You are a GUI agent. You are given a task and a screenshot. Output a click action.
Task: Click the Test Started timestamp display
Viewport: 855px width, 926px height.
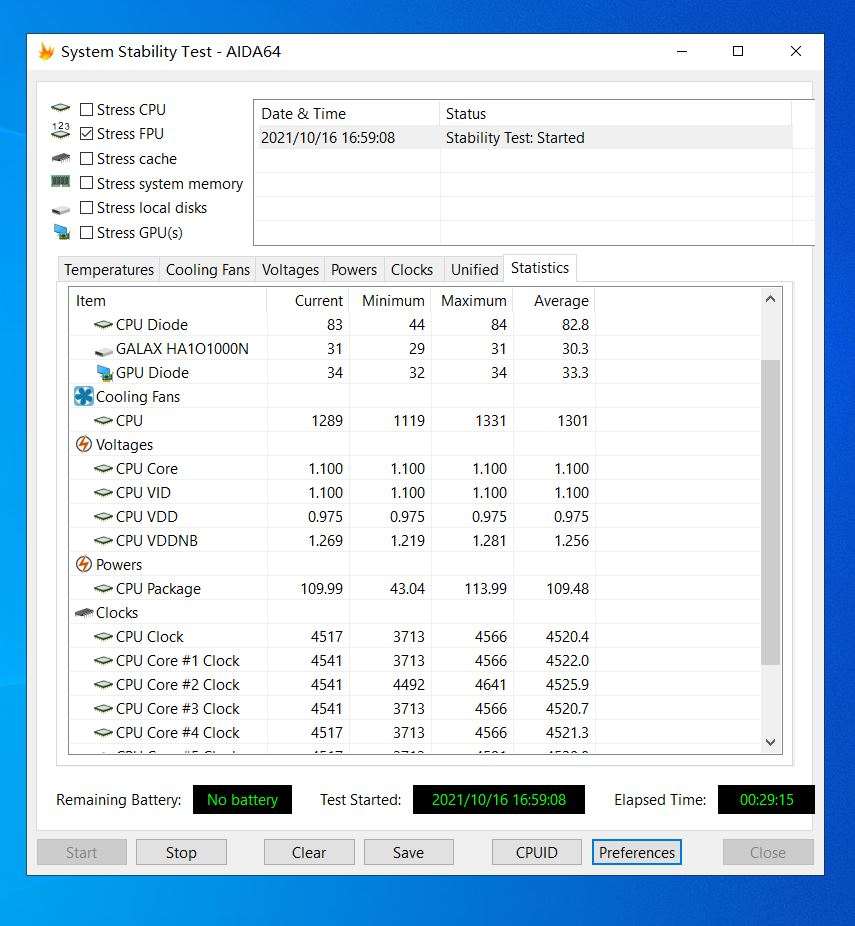pyautogui.click(x=498, y=800)
